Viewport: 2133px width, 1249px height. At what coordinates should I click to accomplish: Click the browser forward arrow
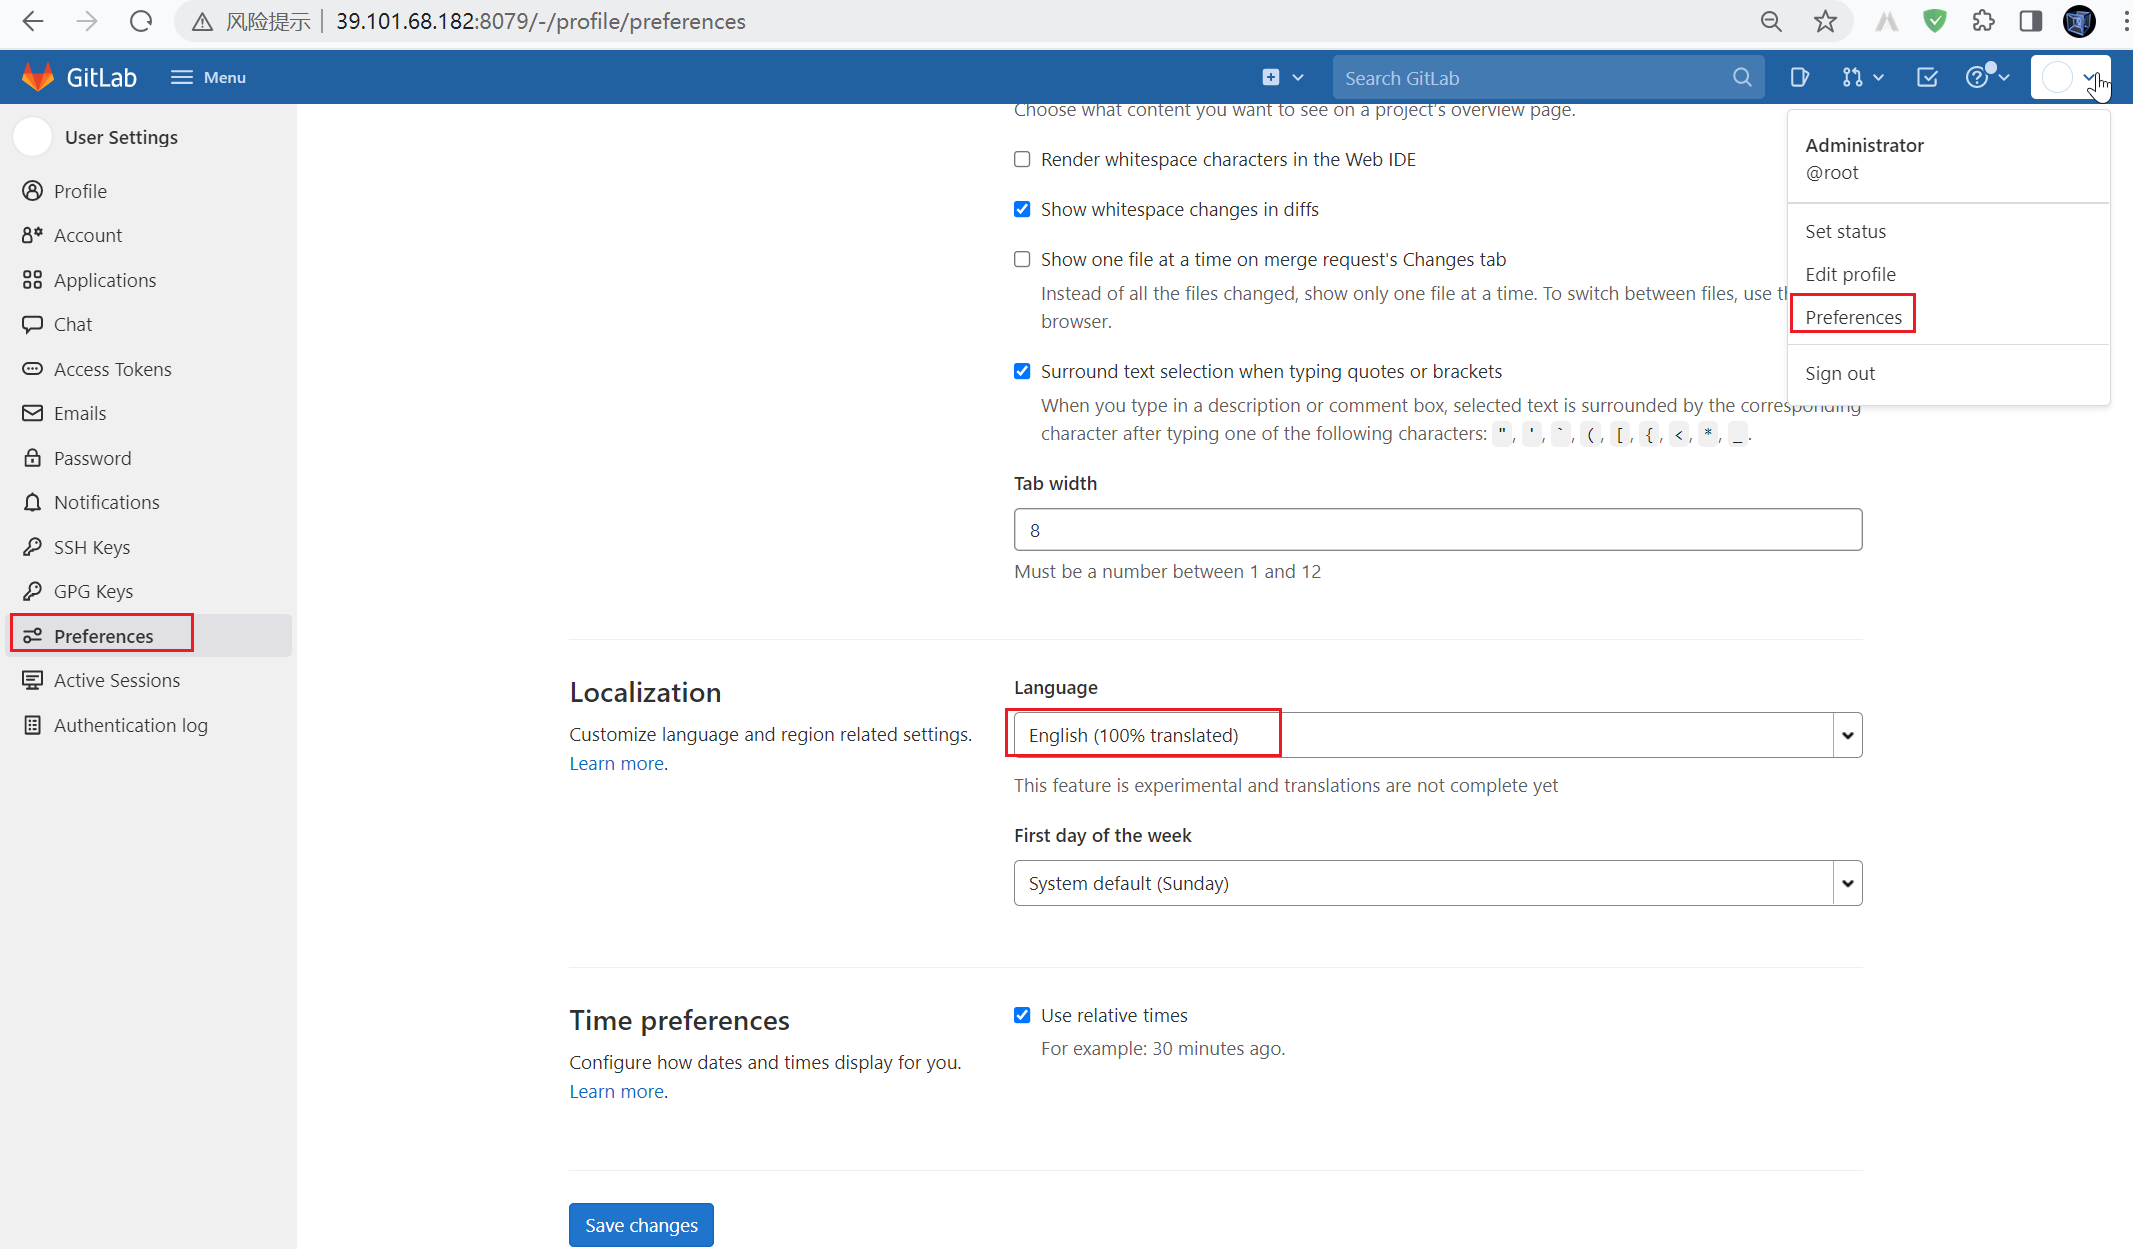tap(87, 21)
